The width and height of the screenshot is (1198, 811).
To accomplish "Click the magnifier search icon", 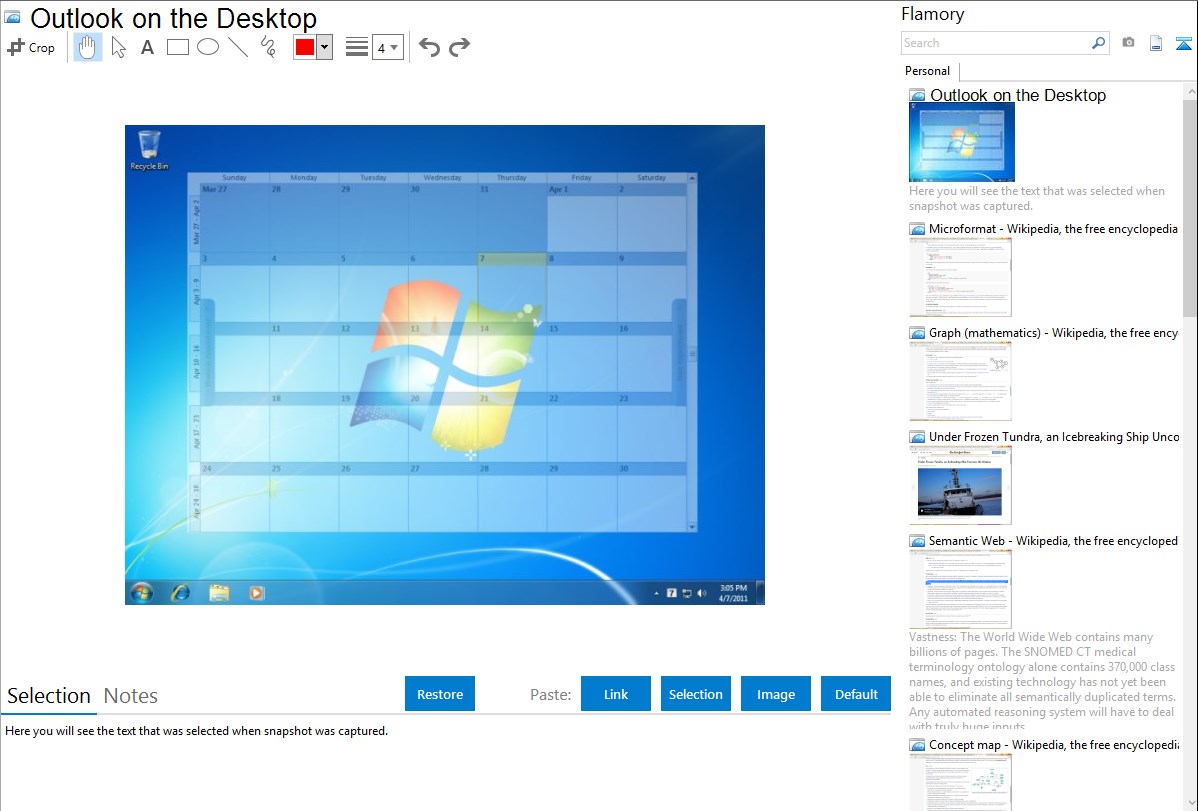I will tap(1098, 43).
